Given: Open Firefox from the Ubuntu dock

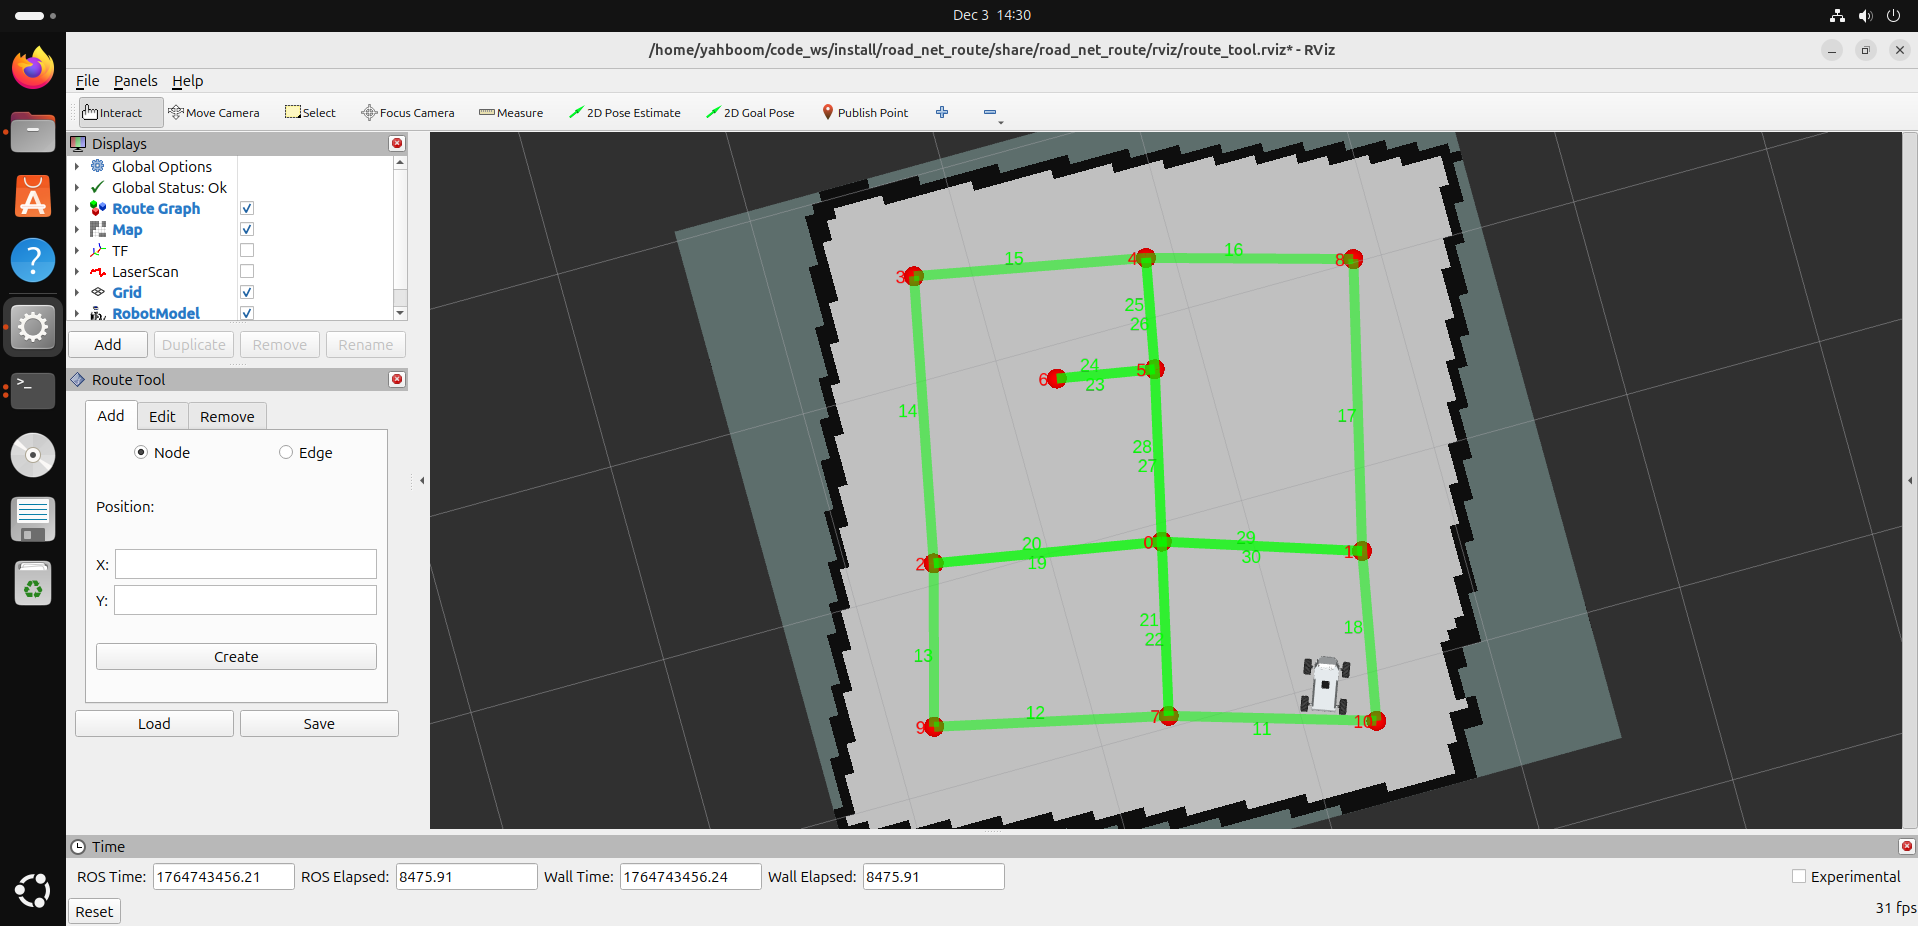Looking at the screenshot, I should pyautogui.click(x=33, y=68).
